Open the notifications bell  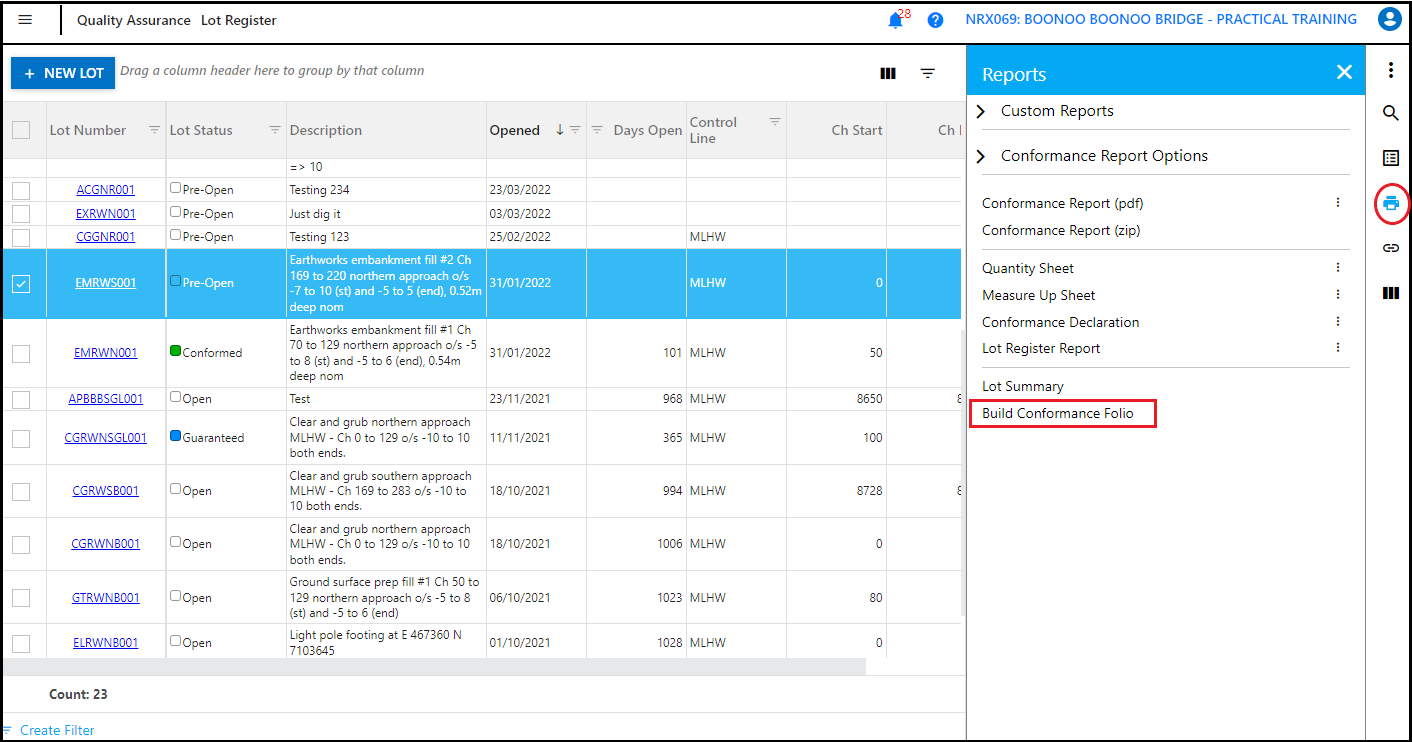tap(895, 20)
